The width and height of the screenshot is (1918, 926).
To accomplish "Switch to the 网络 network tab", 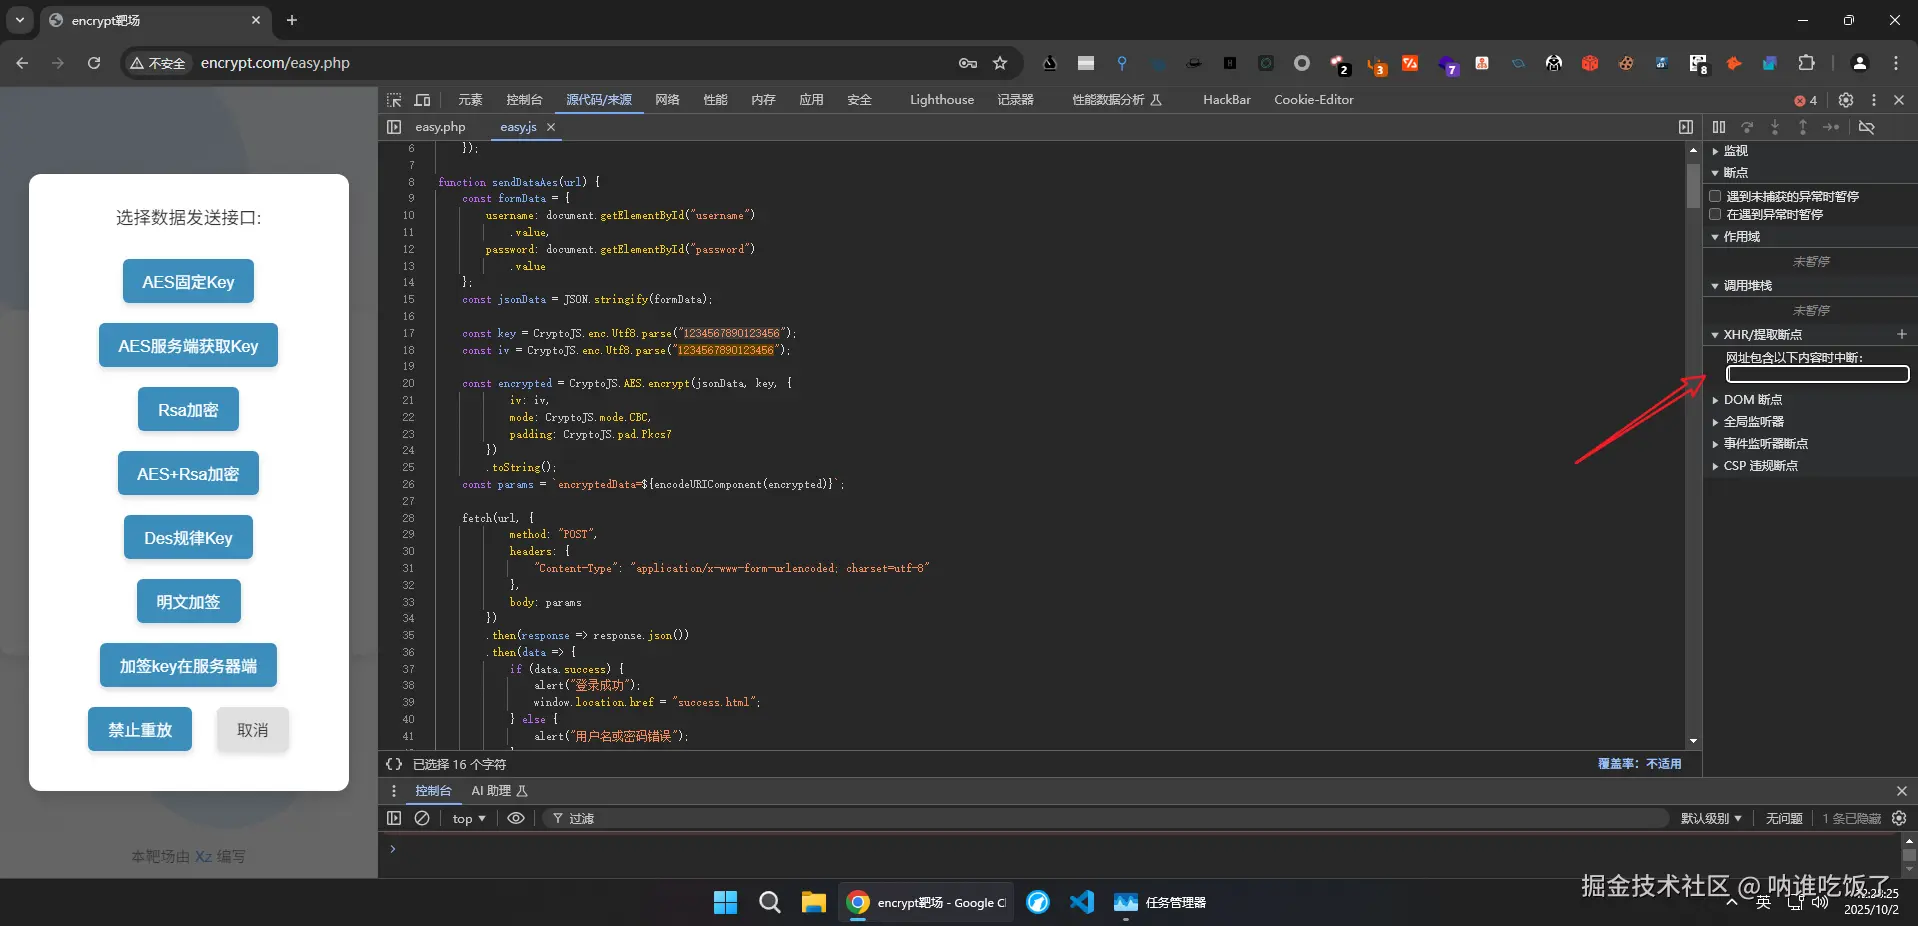I will pos(667,100).
